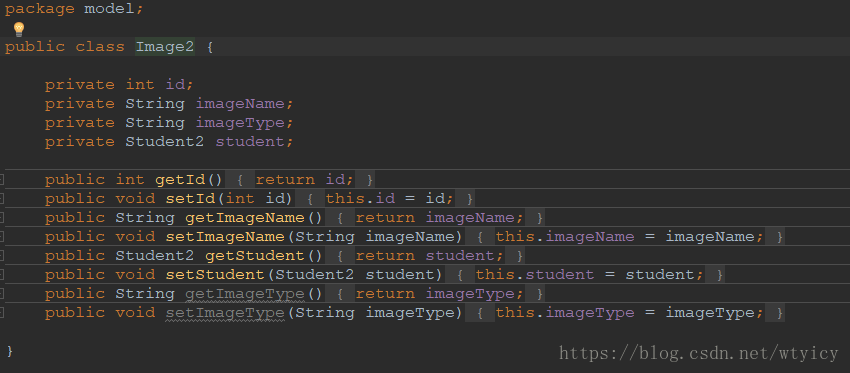Screen dimensions: 850x373
Task: Unfold the getImageName() method body
Action: coord(2,217)
